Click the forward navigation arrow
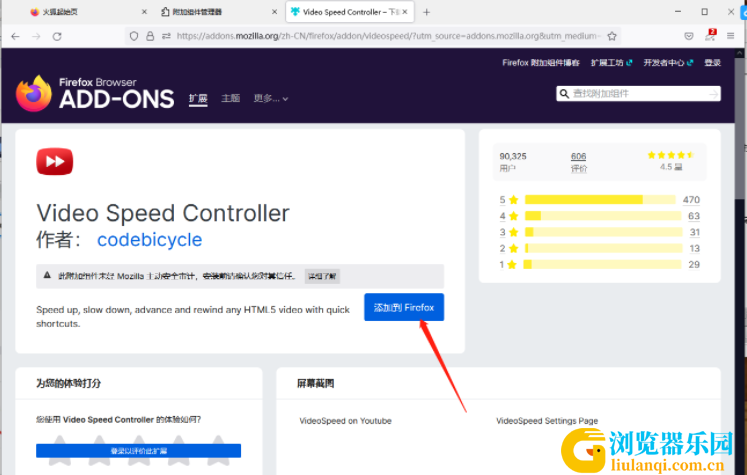The image size is (747, 475). click(x=36, y=36)
